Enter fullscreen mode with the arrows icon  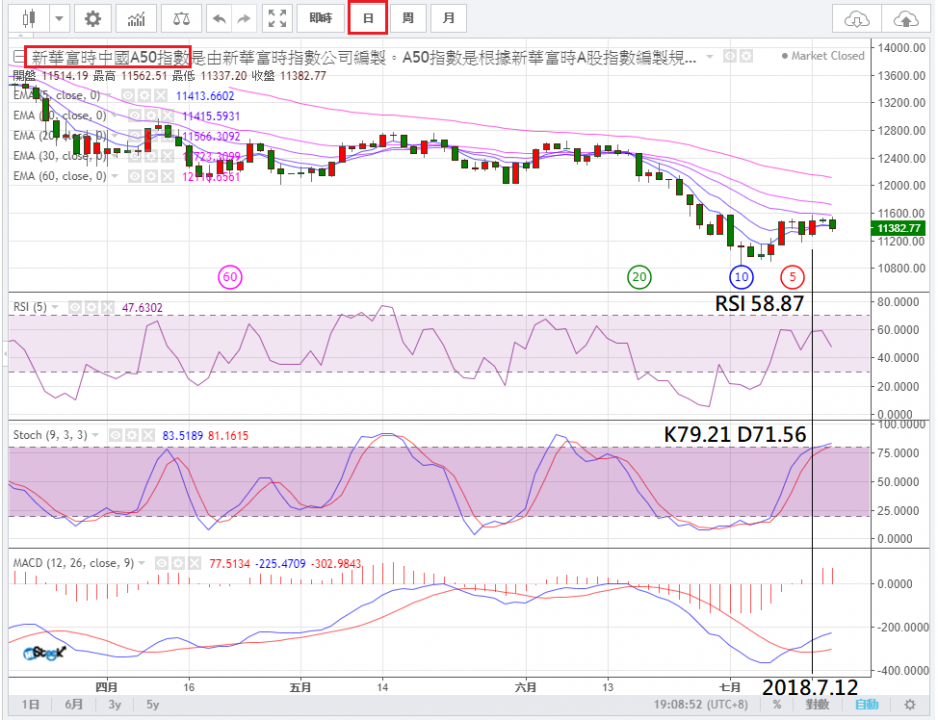277,19
